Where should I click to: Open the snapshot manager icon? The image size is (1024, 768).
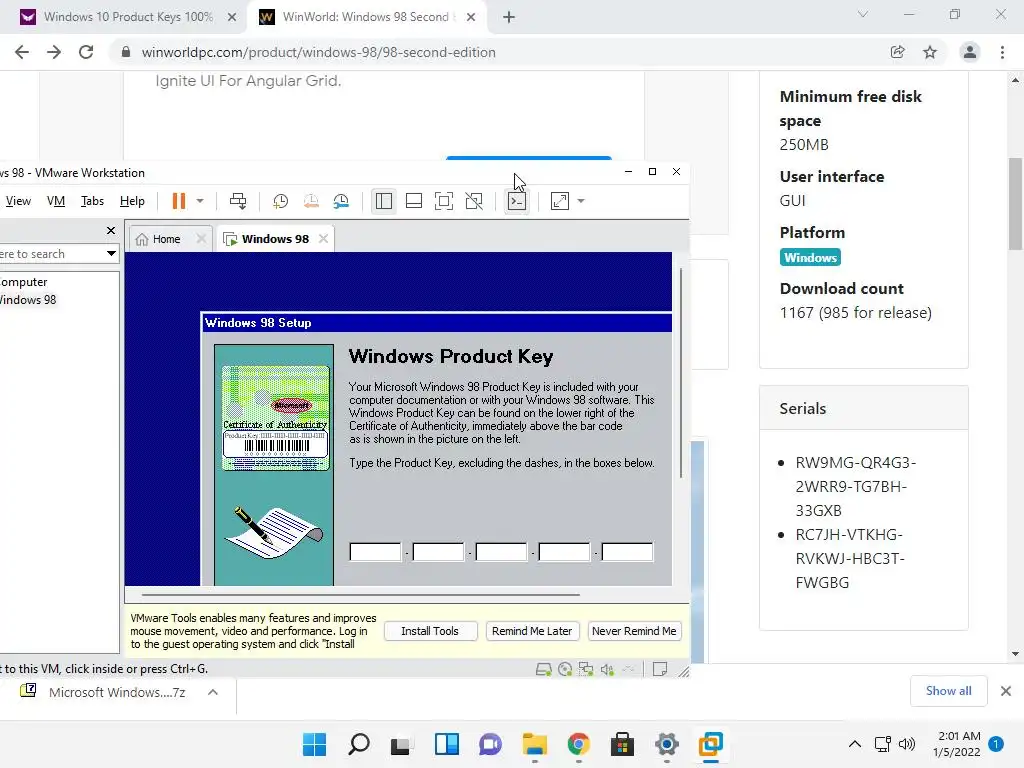tap(341, 201)
